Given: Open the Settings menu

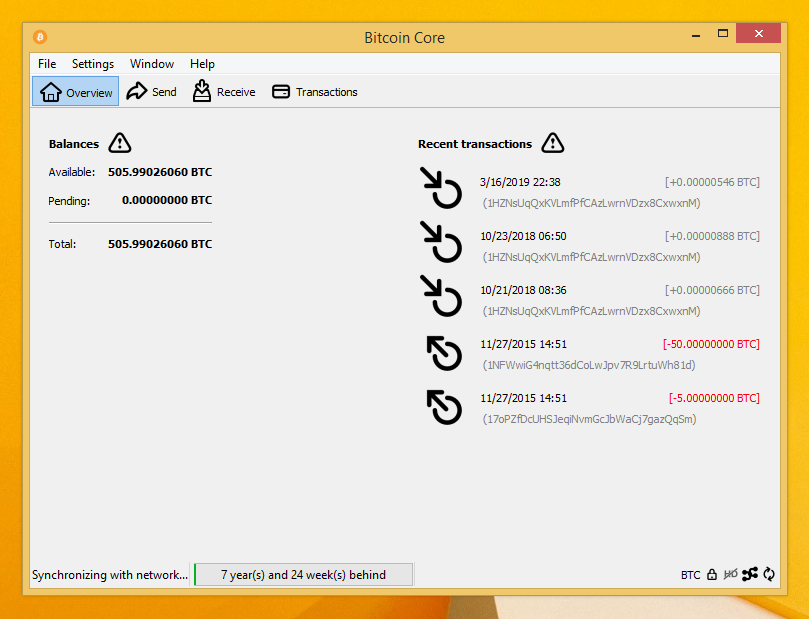Looking at the screenshot, I should 93,63.
